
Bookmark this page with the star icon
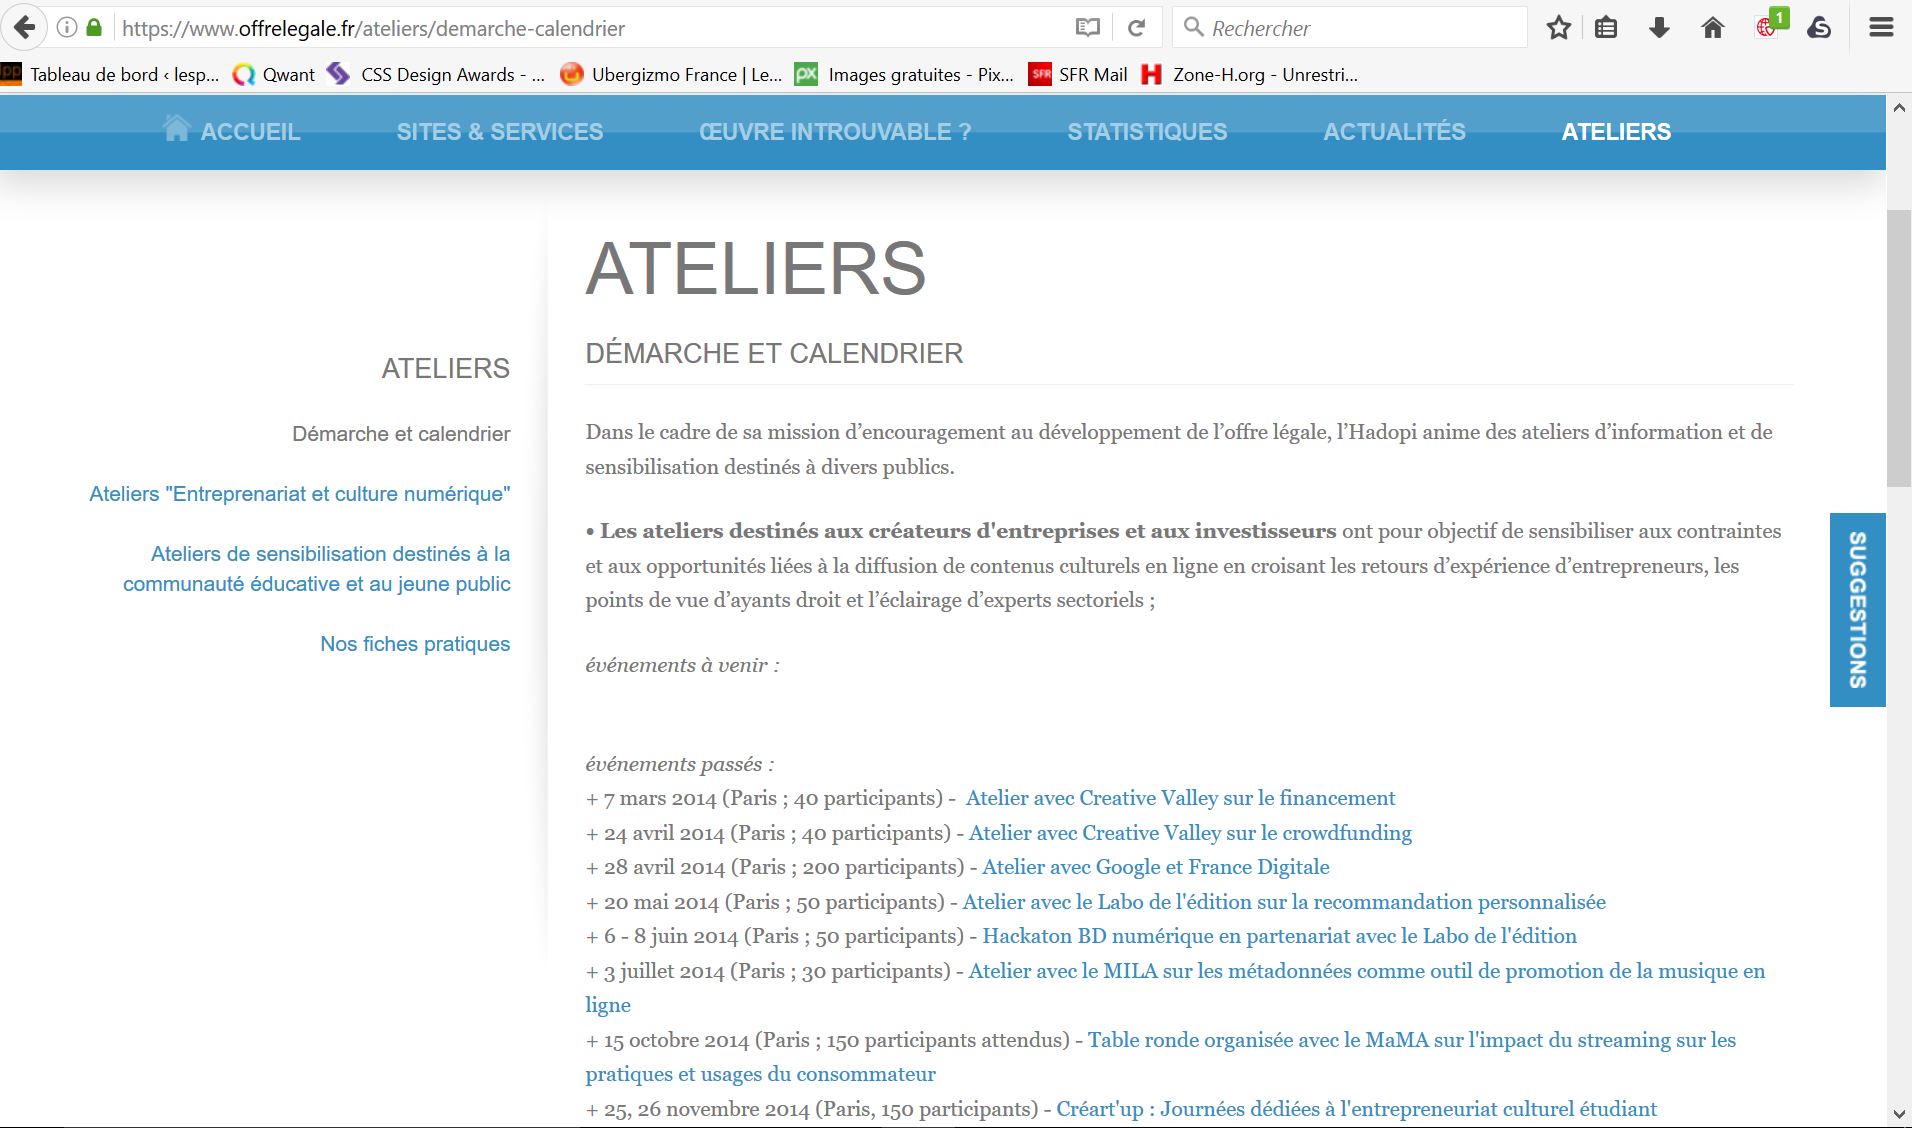point(1558,28)
